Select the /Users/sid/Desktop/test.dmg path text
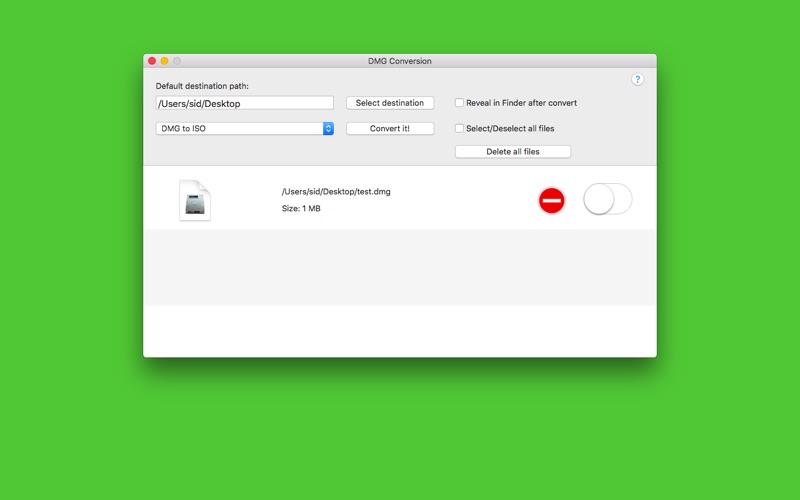This screenshot has width=800, height=500. (336, 192)
